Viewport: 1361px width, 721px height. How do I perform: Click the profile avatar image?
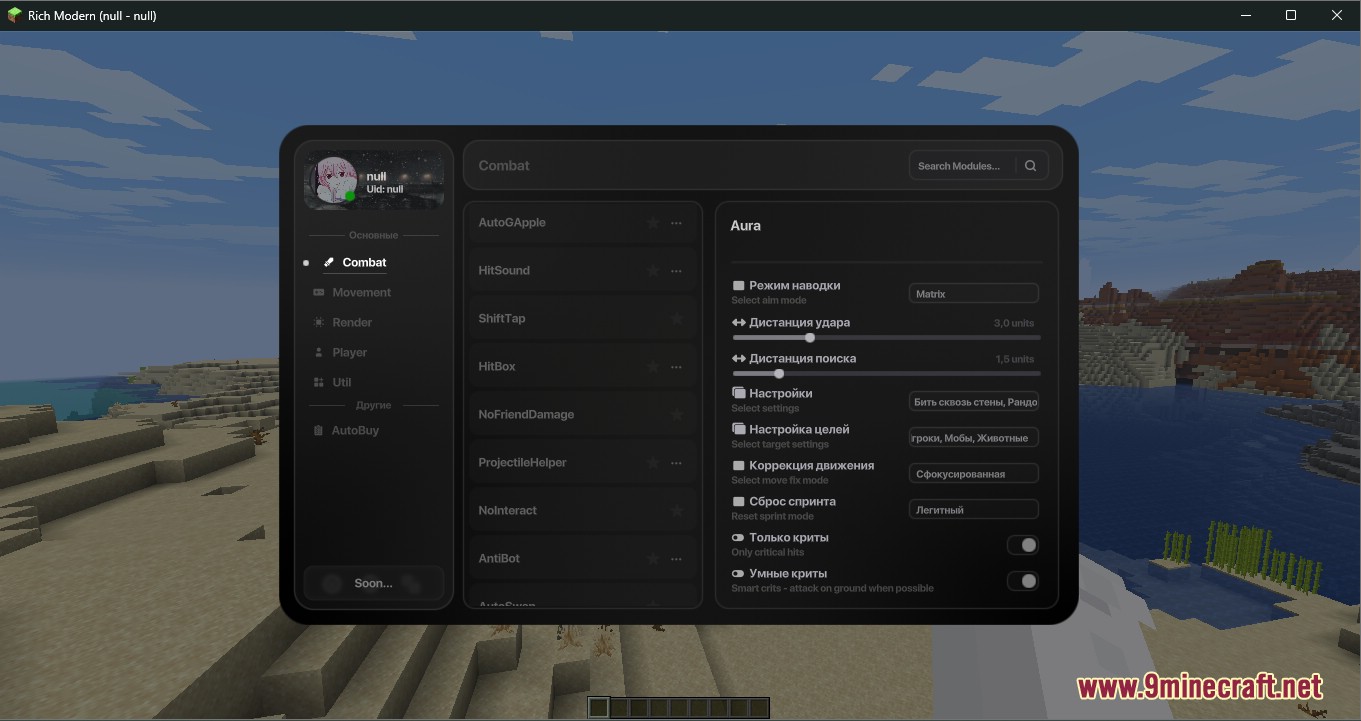(x=331, y=181)
